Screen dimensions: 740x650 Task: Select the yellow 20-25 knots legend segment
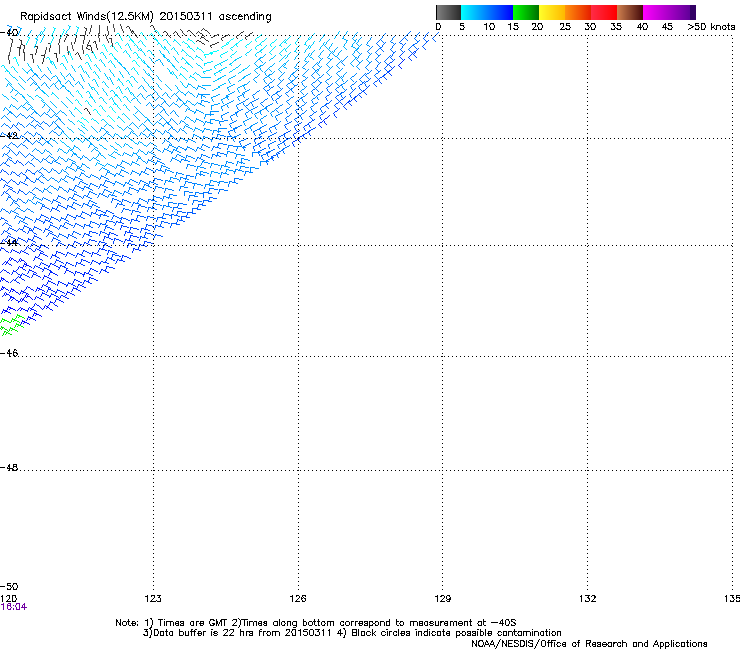[x=552, y=12]
